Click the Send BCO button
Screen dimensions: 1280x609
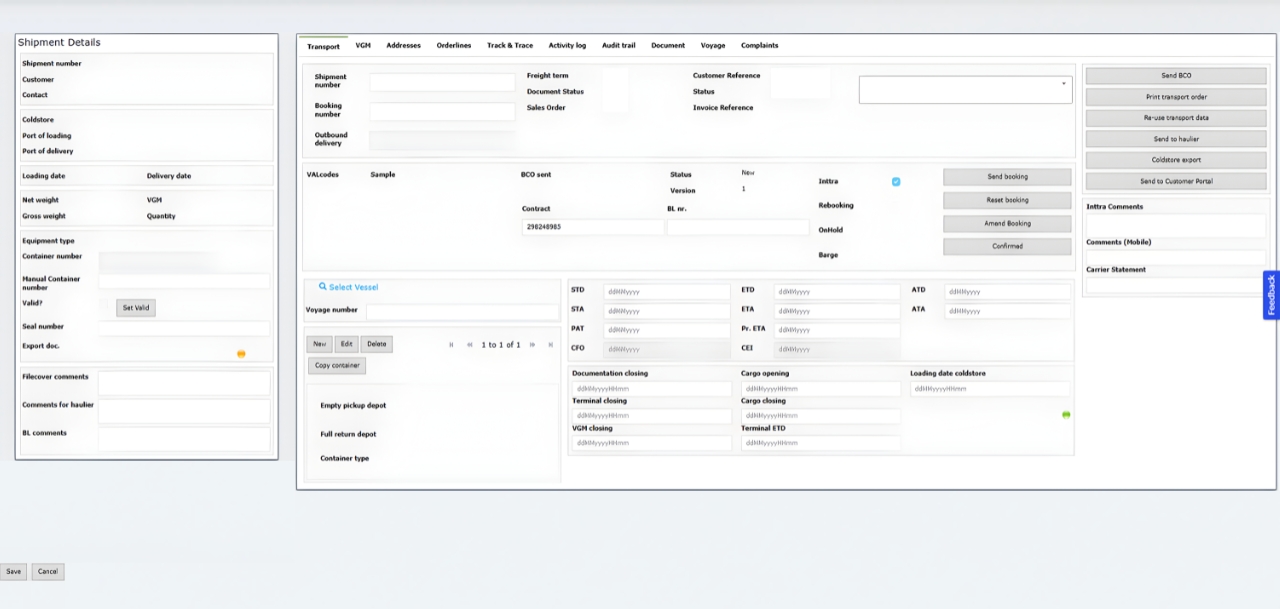(1175, 75)
